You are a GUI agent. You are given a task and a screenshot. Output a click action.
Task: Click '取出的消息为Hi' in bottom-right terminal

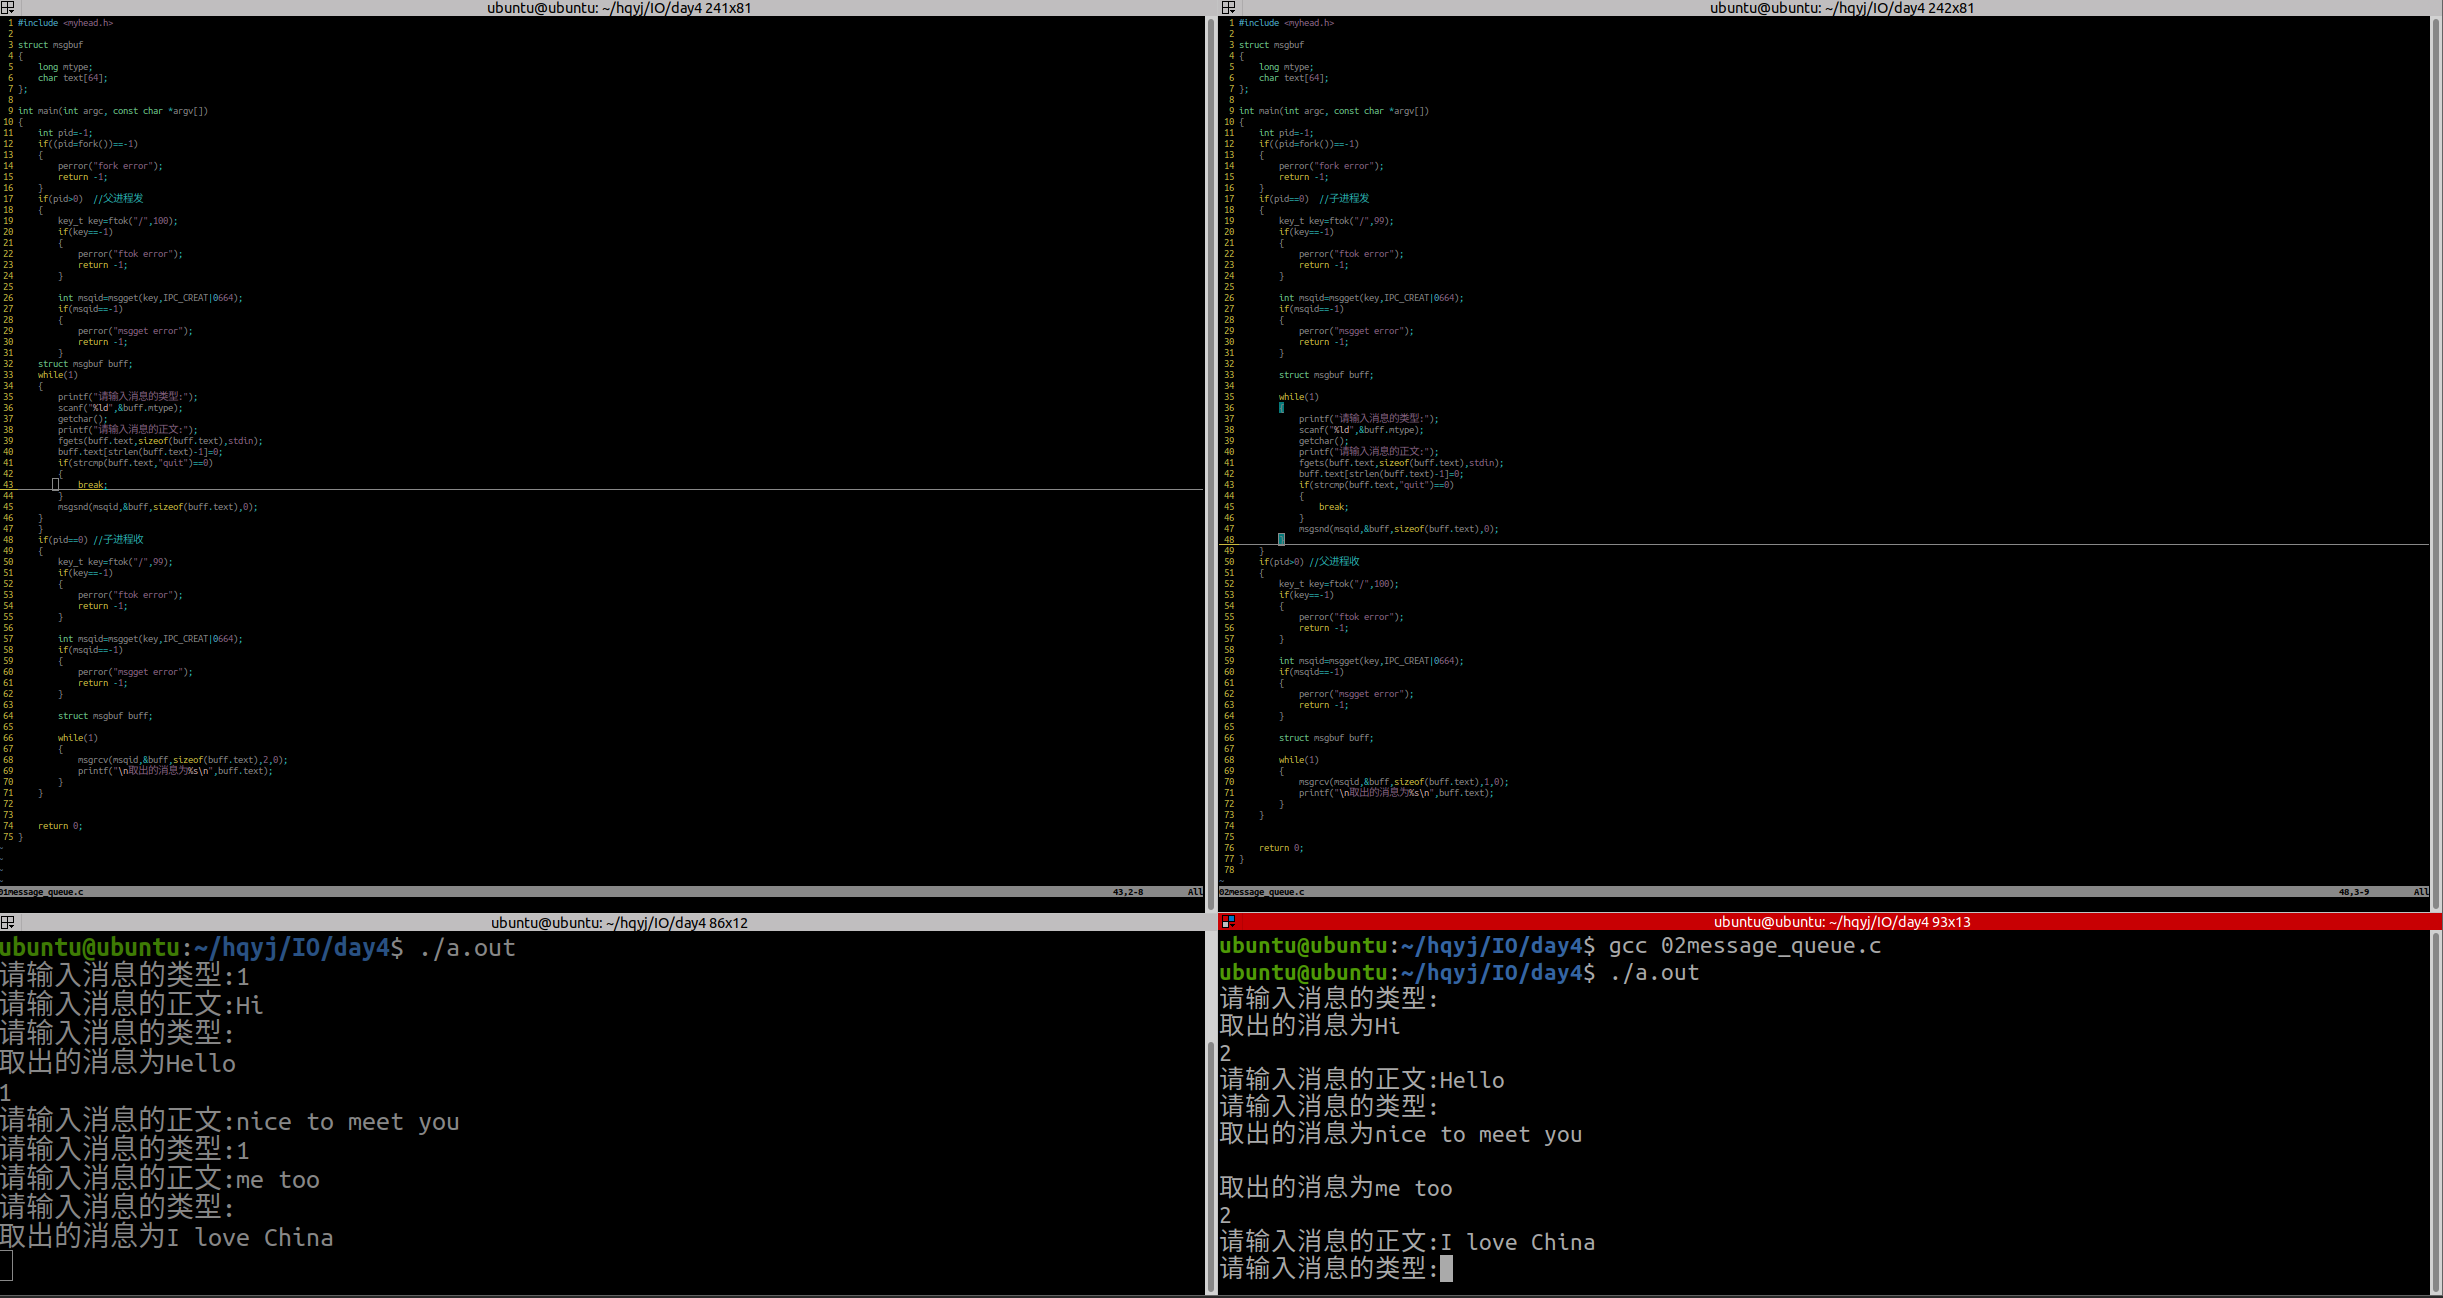tap(1310, 1026)
